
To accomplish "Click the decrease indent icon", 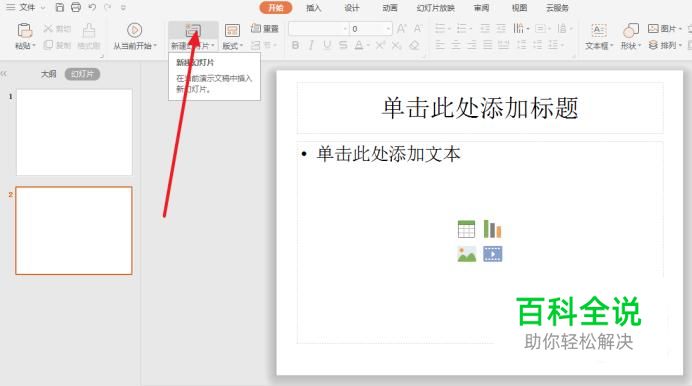I will (485, 29).
